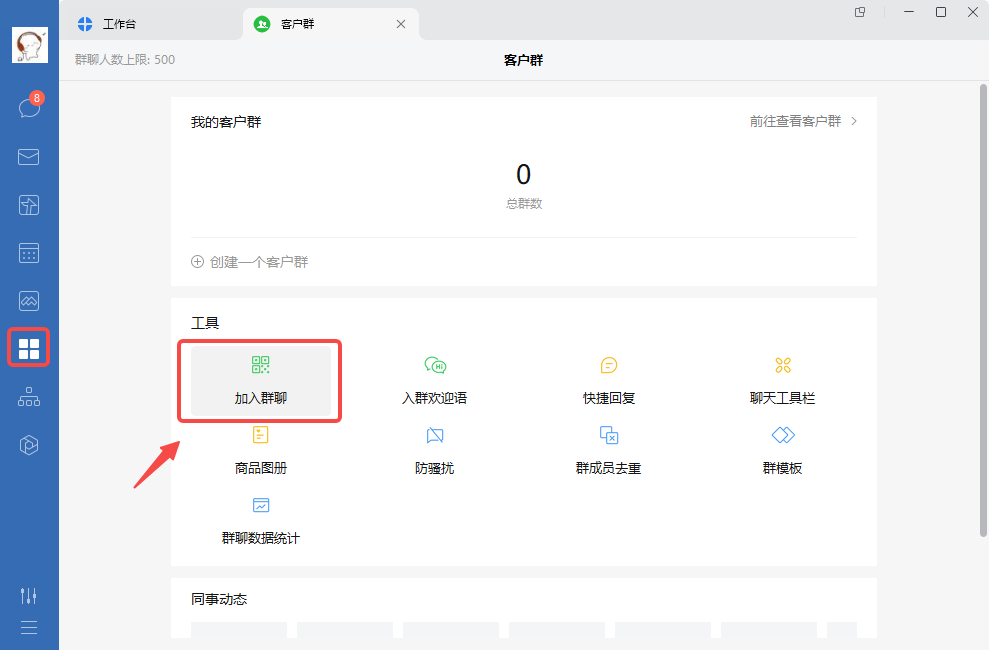Click the Workbench grid icon in sidebar

click(29, 348)
